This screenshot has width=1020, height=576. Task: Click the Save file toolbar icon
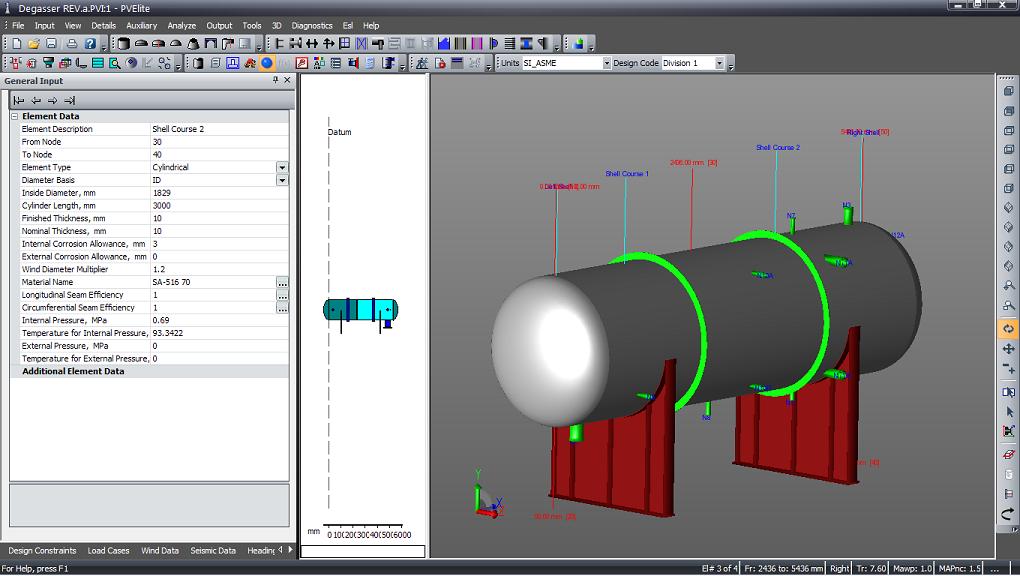(52, 44)
